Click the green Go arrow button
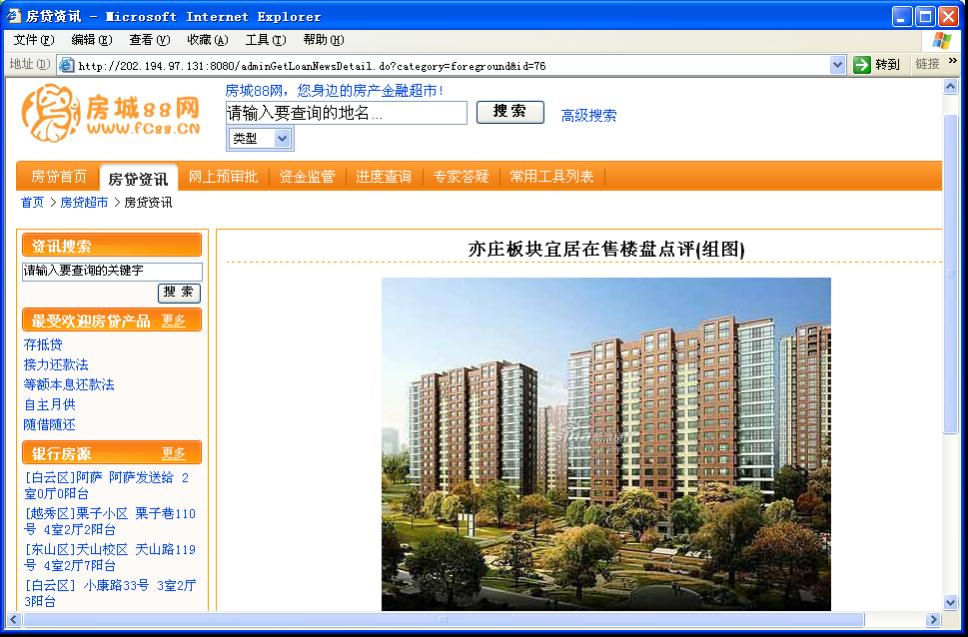The image size is (968, 637). pos(861,65)
